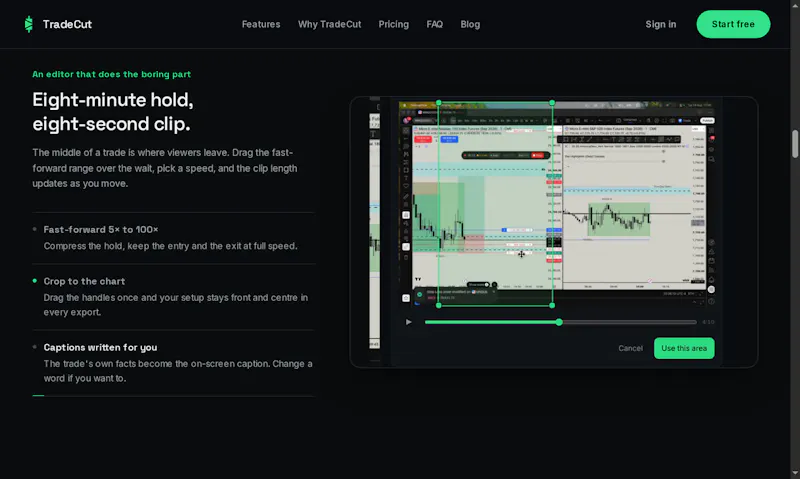
Task: Click the green playback slider thumb
Action: pos(559,322)
